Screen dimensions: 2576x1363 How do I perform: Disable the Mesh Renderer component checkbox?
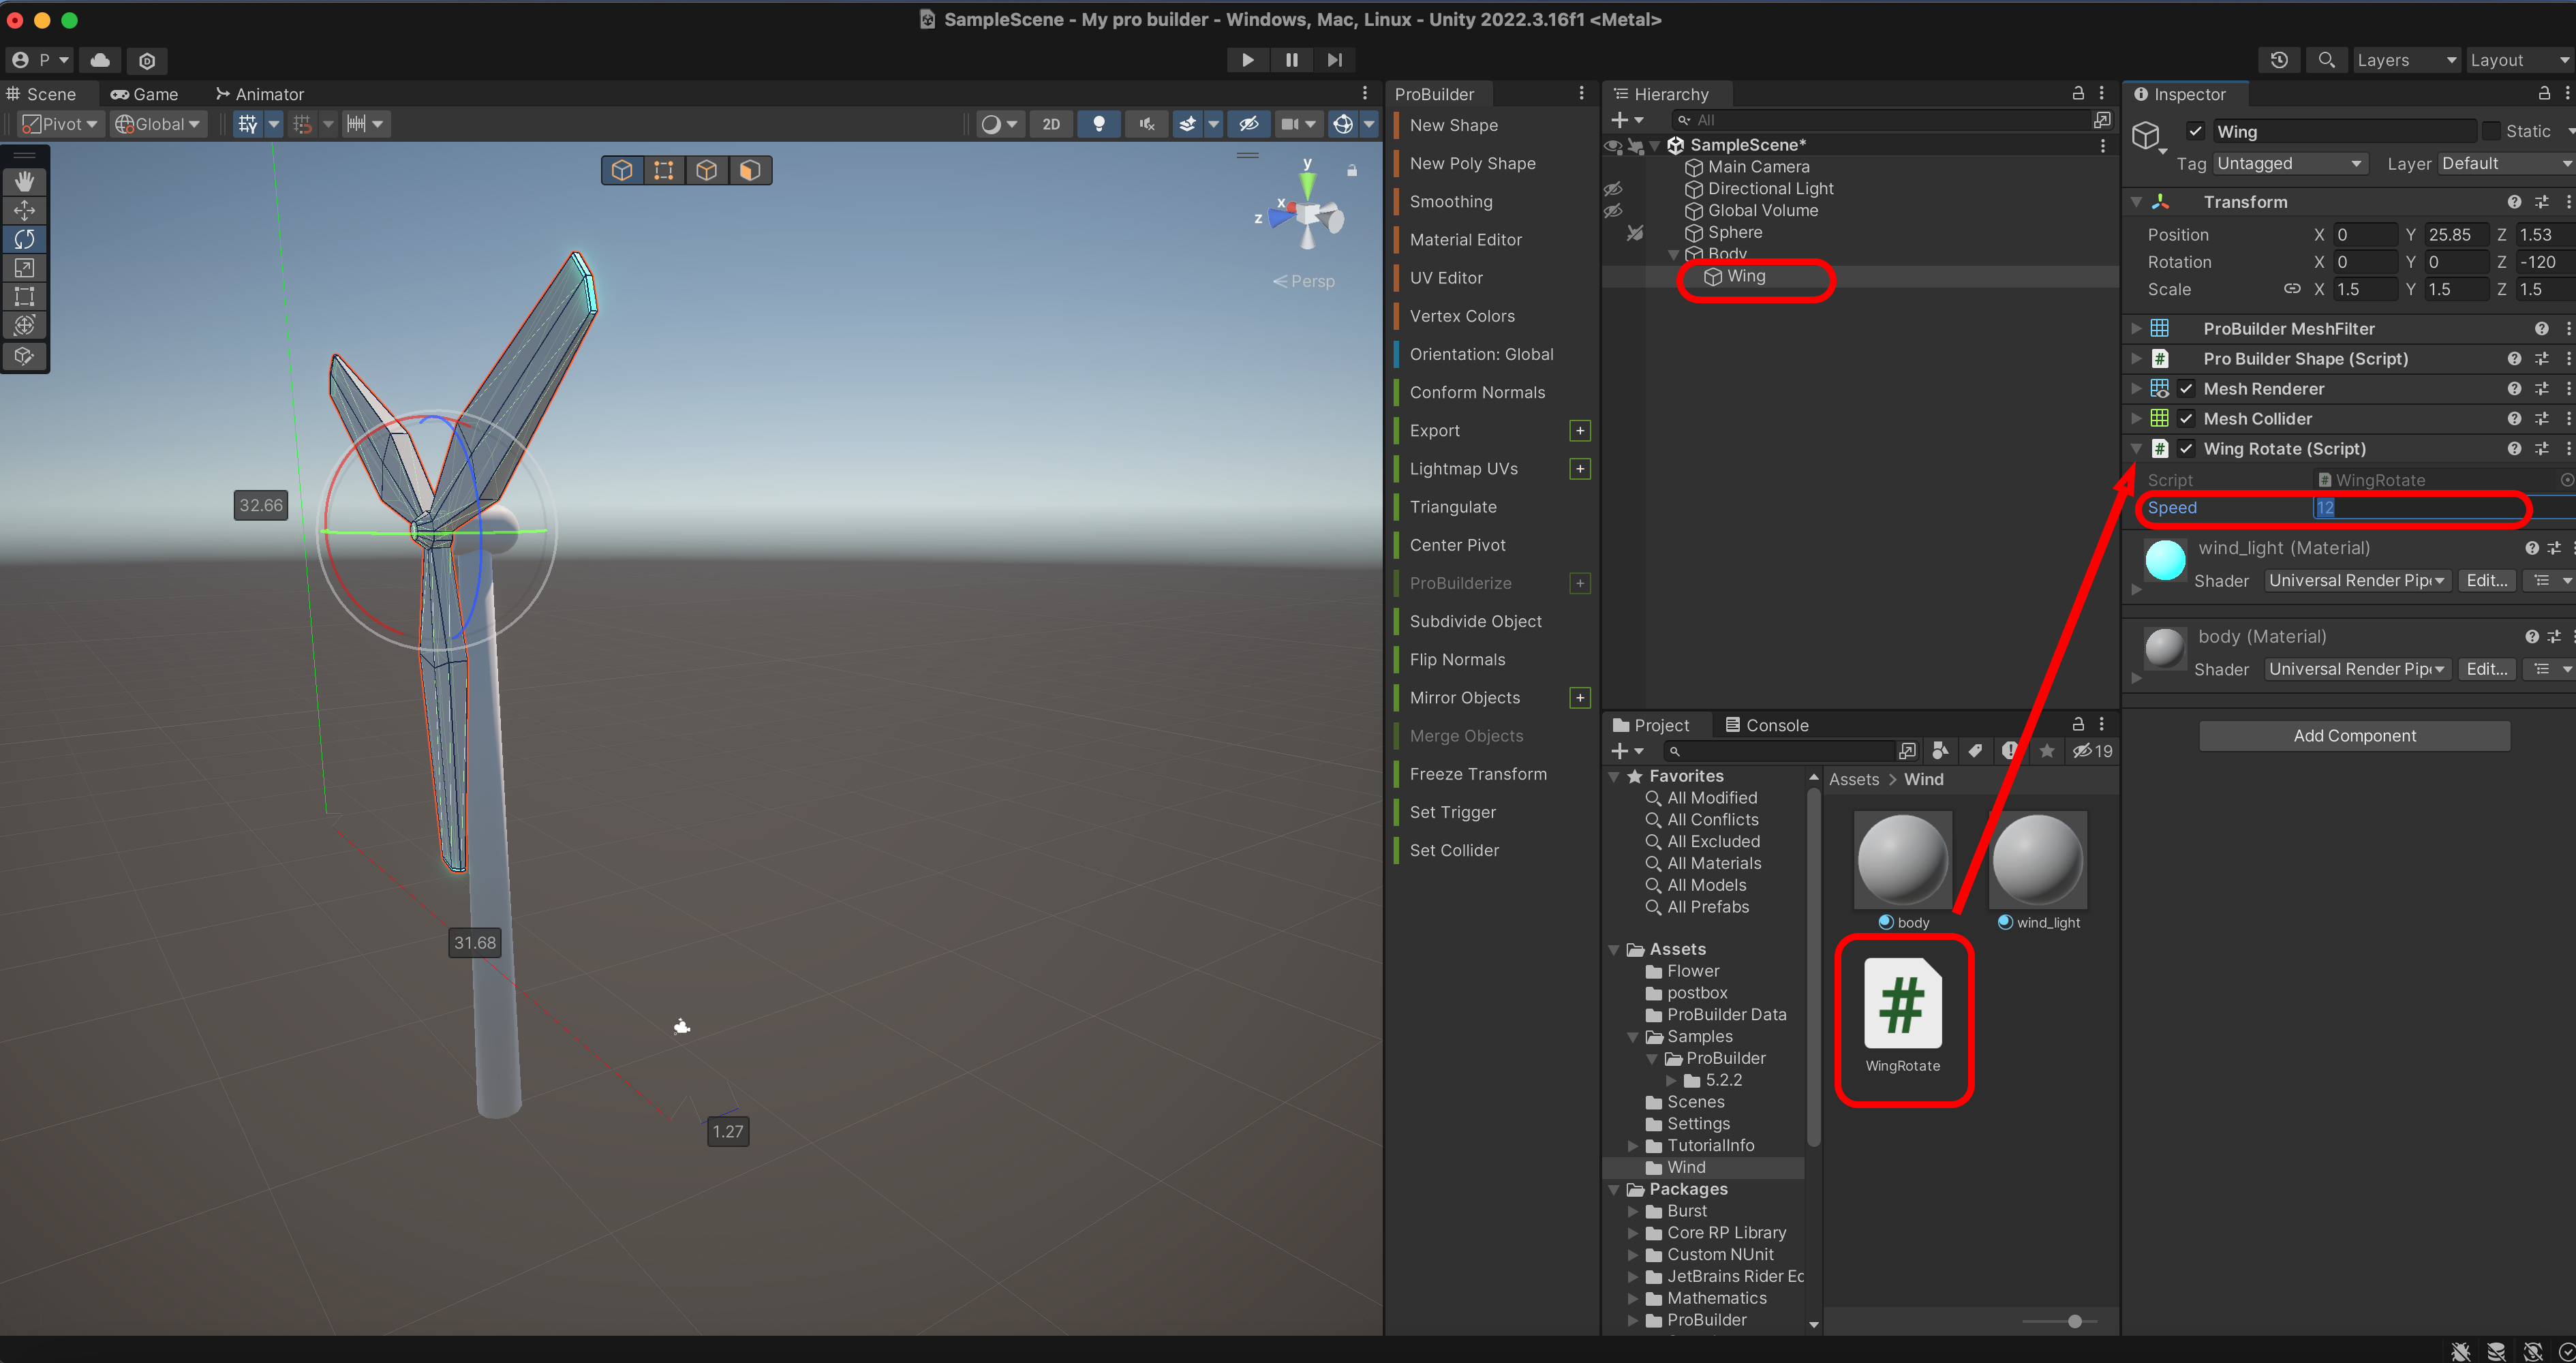pos(2186,389)
